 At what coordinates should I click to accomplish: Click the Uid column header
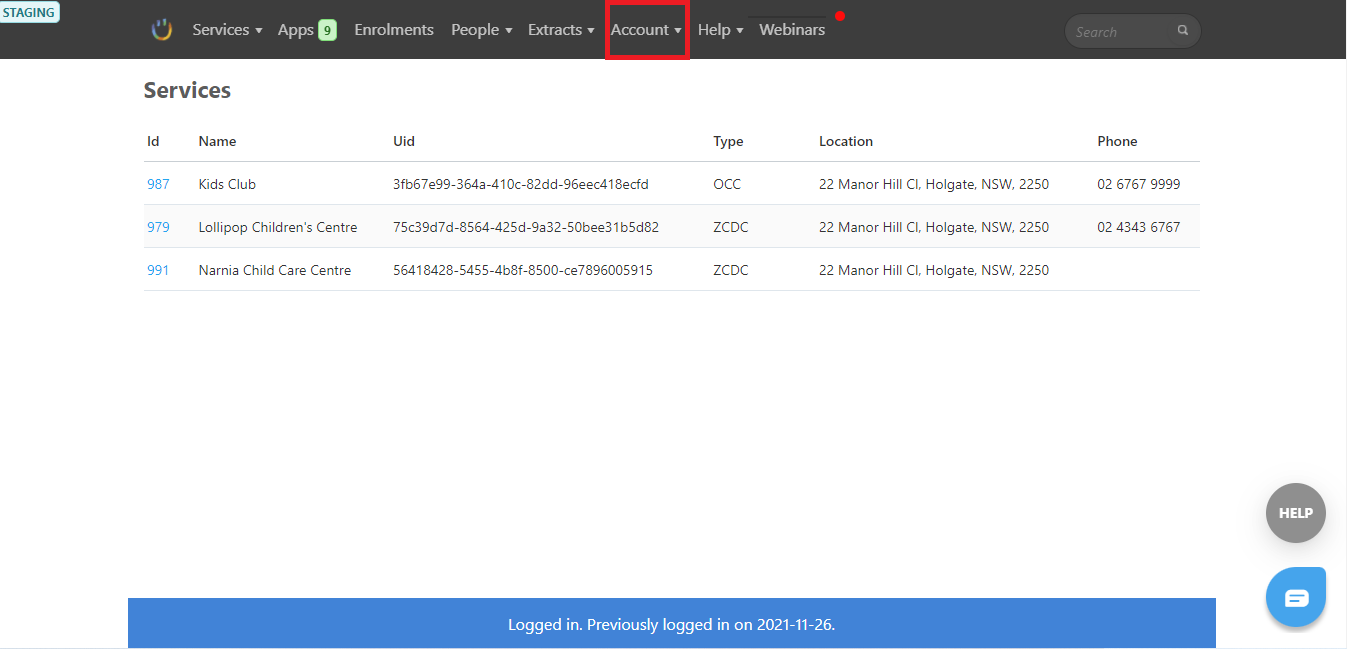404,141
